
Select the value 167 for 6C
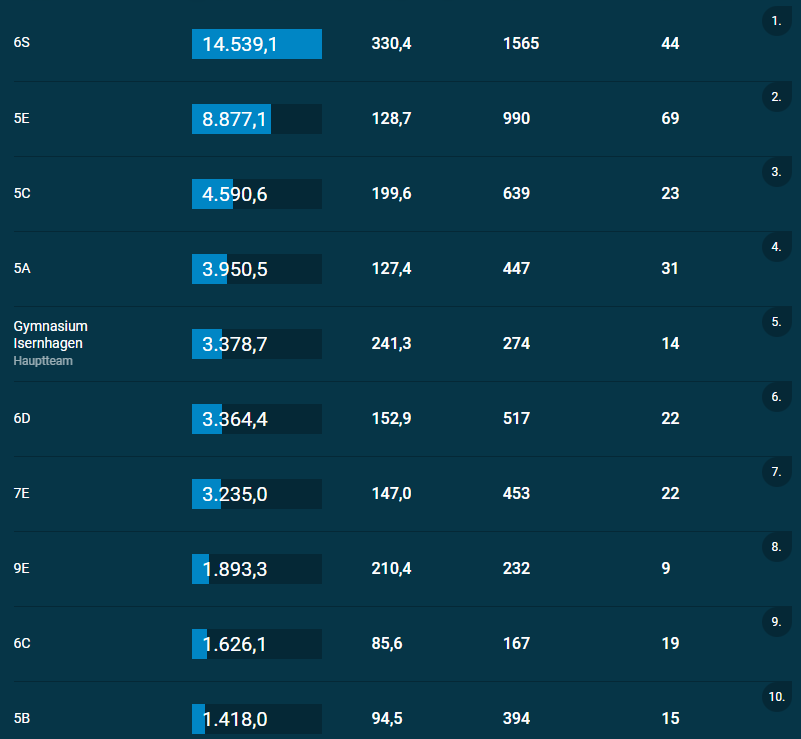click(516, 643)
